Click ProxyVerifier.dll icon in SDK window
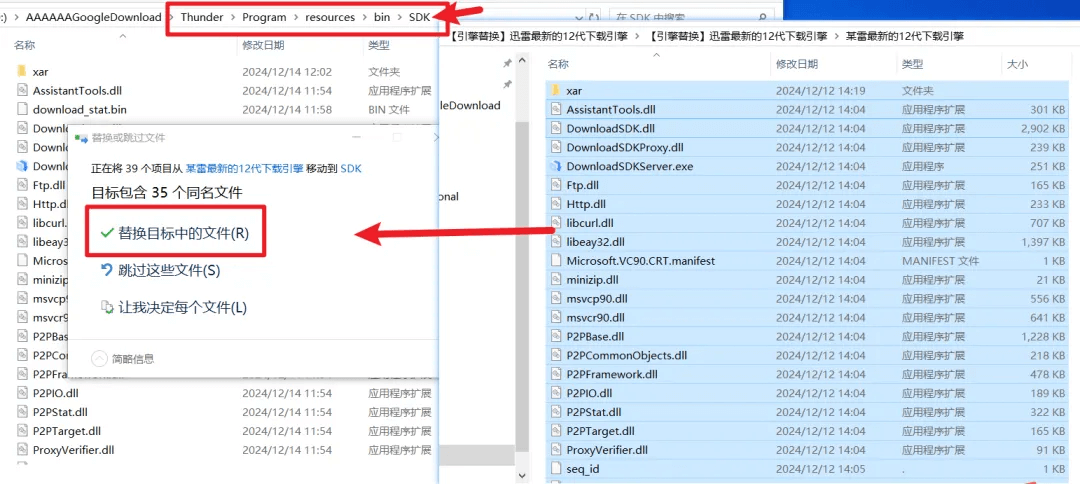 (x=21, y=450)
